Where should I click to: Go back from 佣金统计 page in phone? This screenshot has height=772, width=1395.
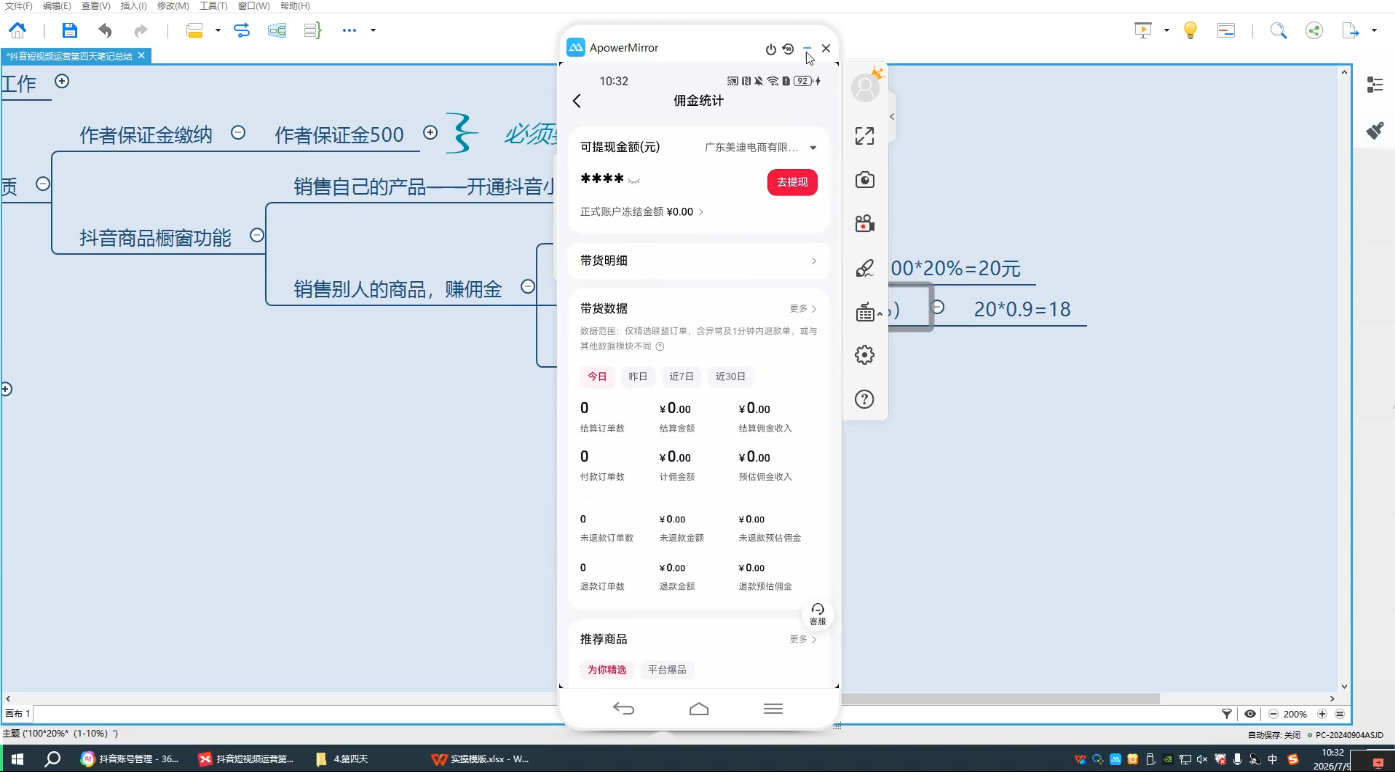click(x=576, y=101)
